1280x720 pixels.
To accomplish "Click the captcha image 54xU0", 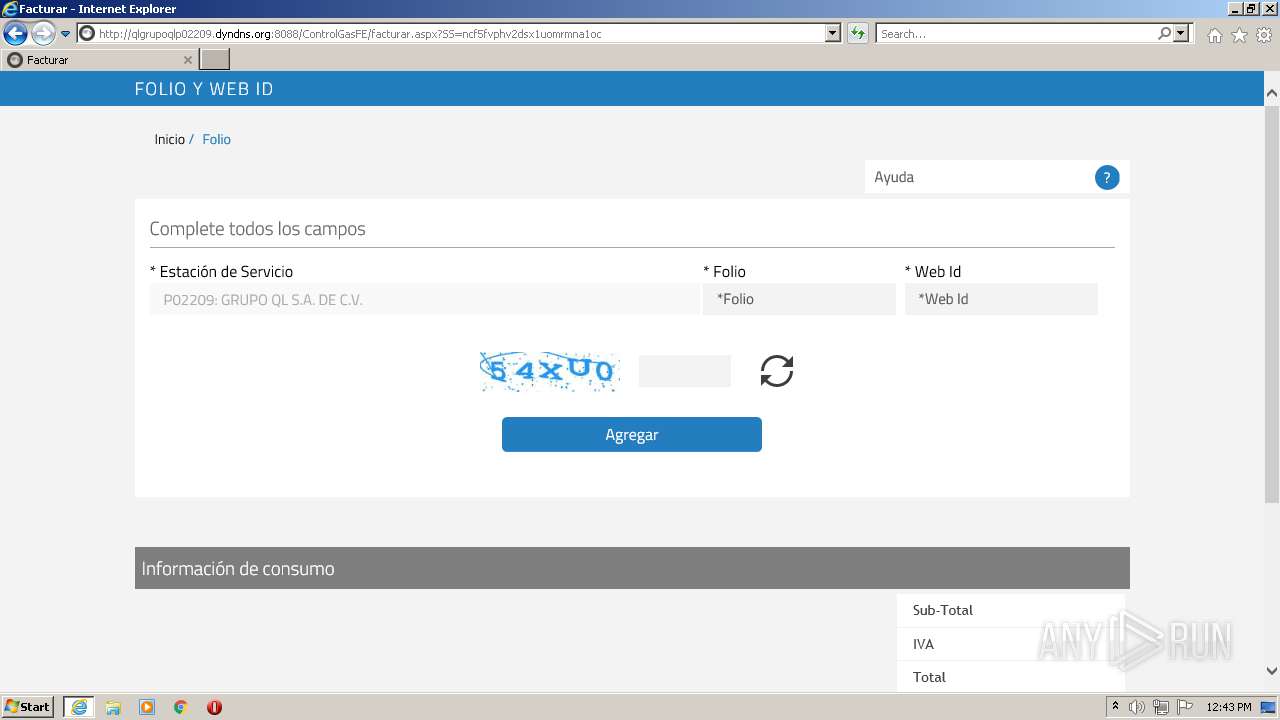I will tap(549, 371).
